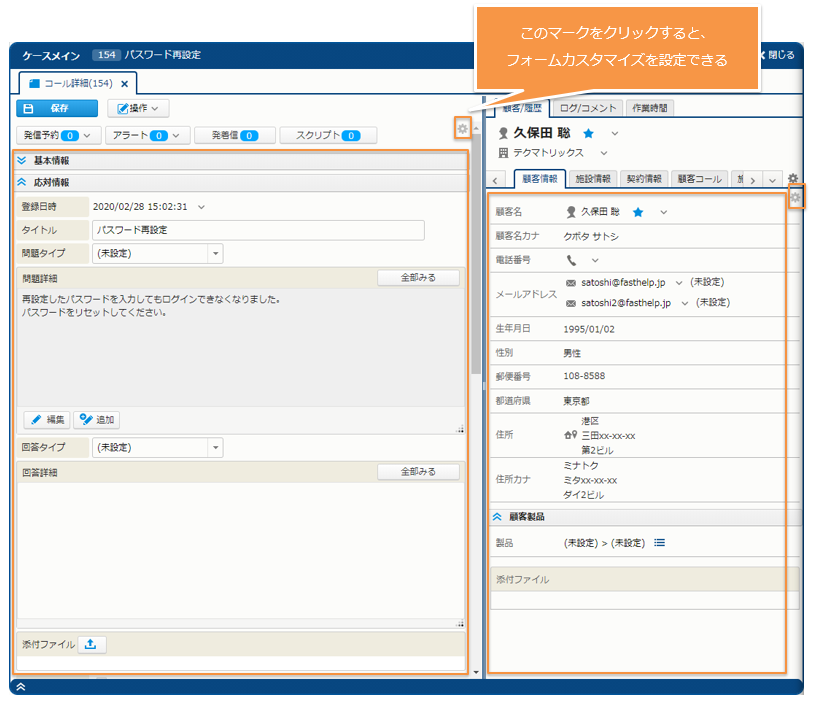Click the gear icon beside customer info form

(795, 198)
